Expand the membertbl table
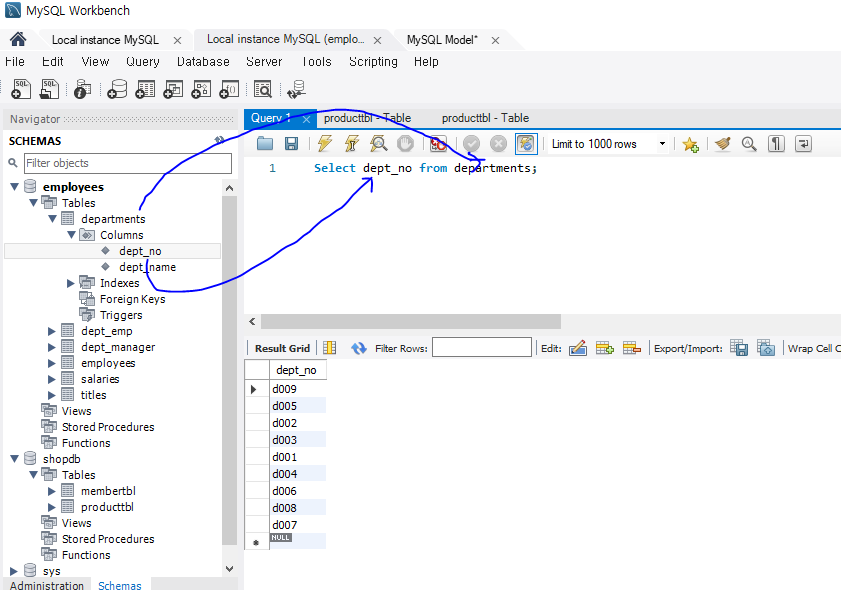Image resolution: width=841 pixels, height=590 pixels. point(51,491)
